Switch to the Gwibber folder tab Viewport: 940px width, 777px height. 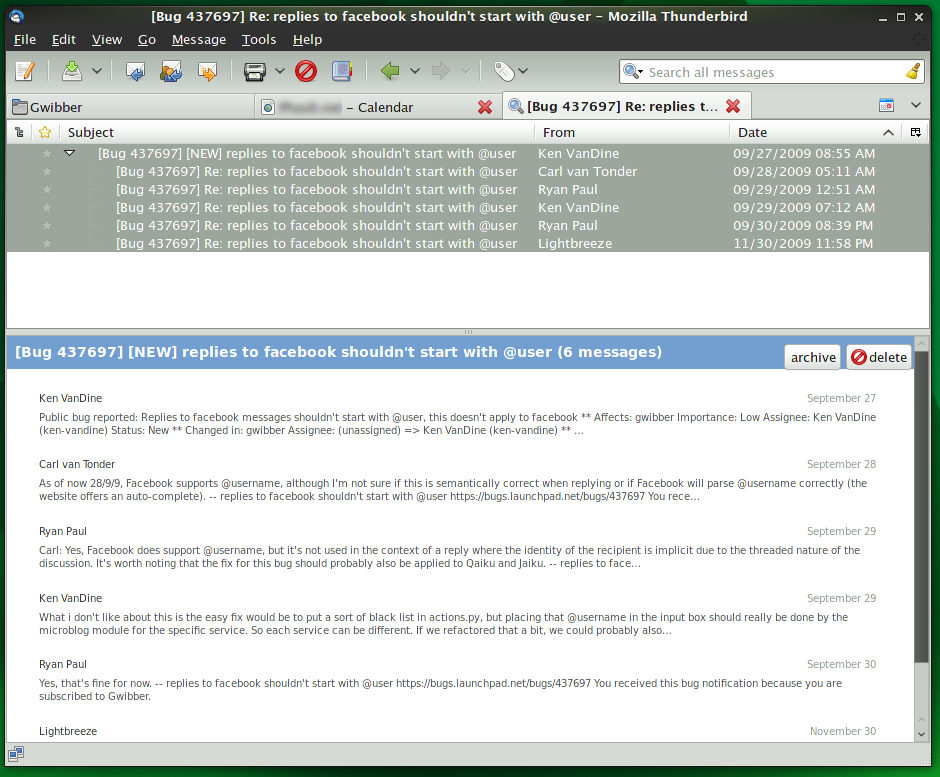tap(131, 107)
